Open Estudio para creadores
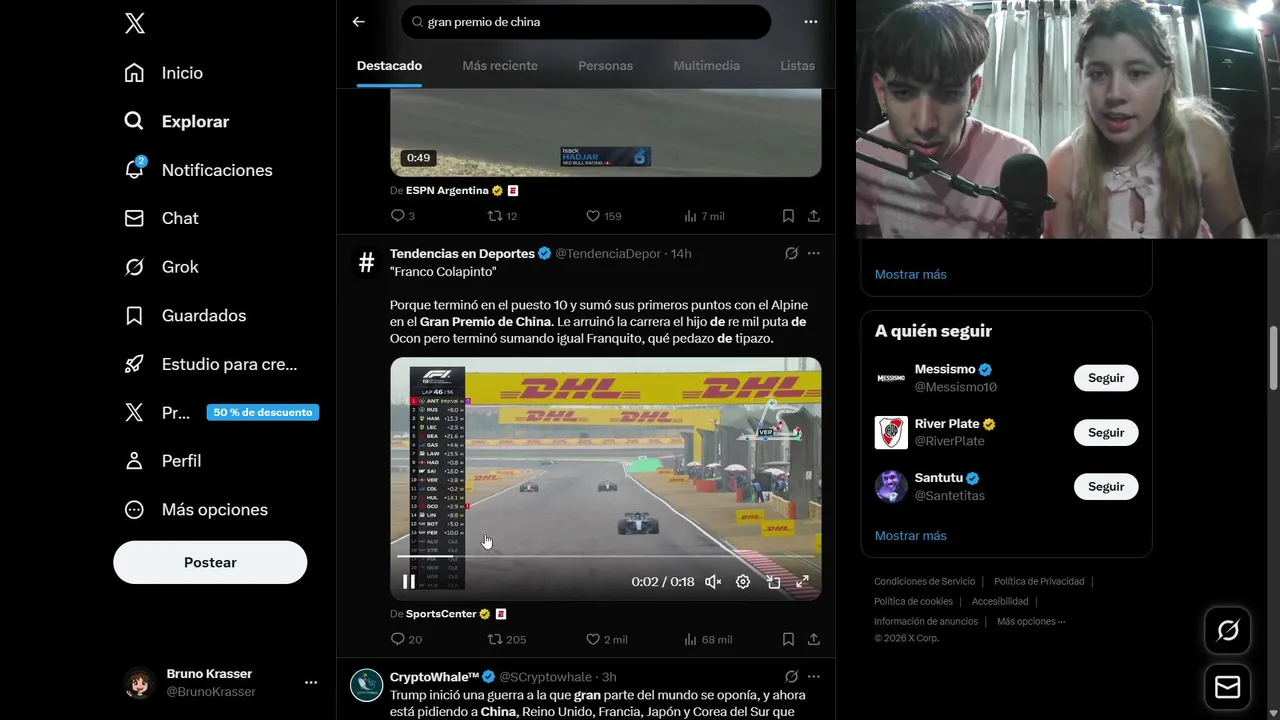Image resolution: width=1280 pixels, height=720 pixels. [x=210, y=364]
